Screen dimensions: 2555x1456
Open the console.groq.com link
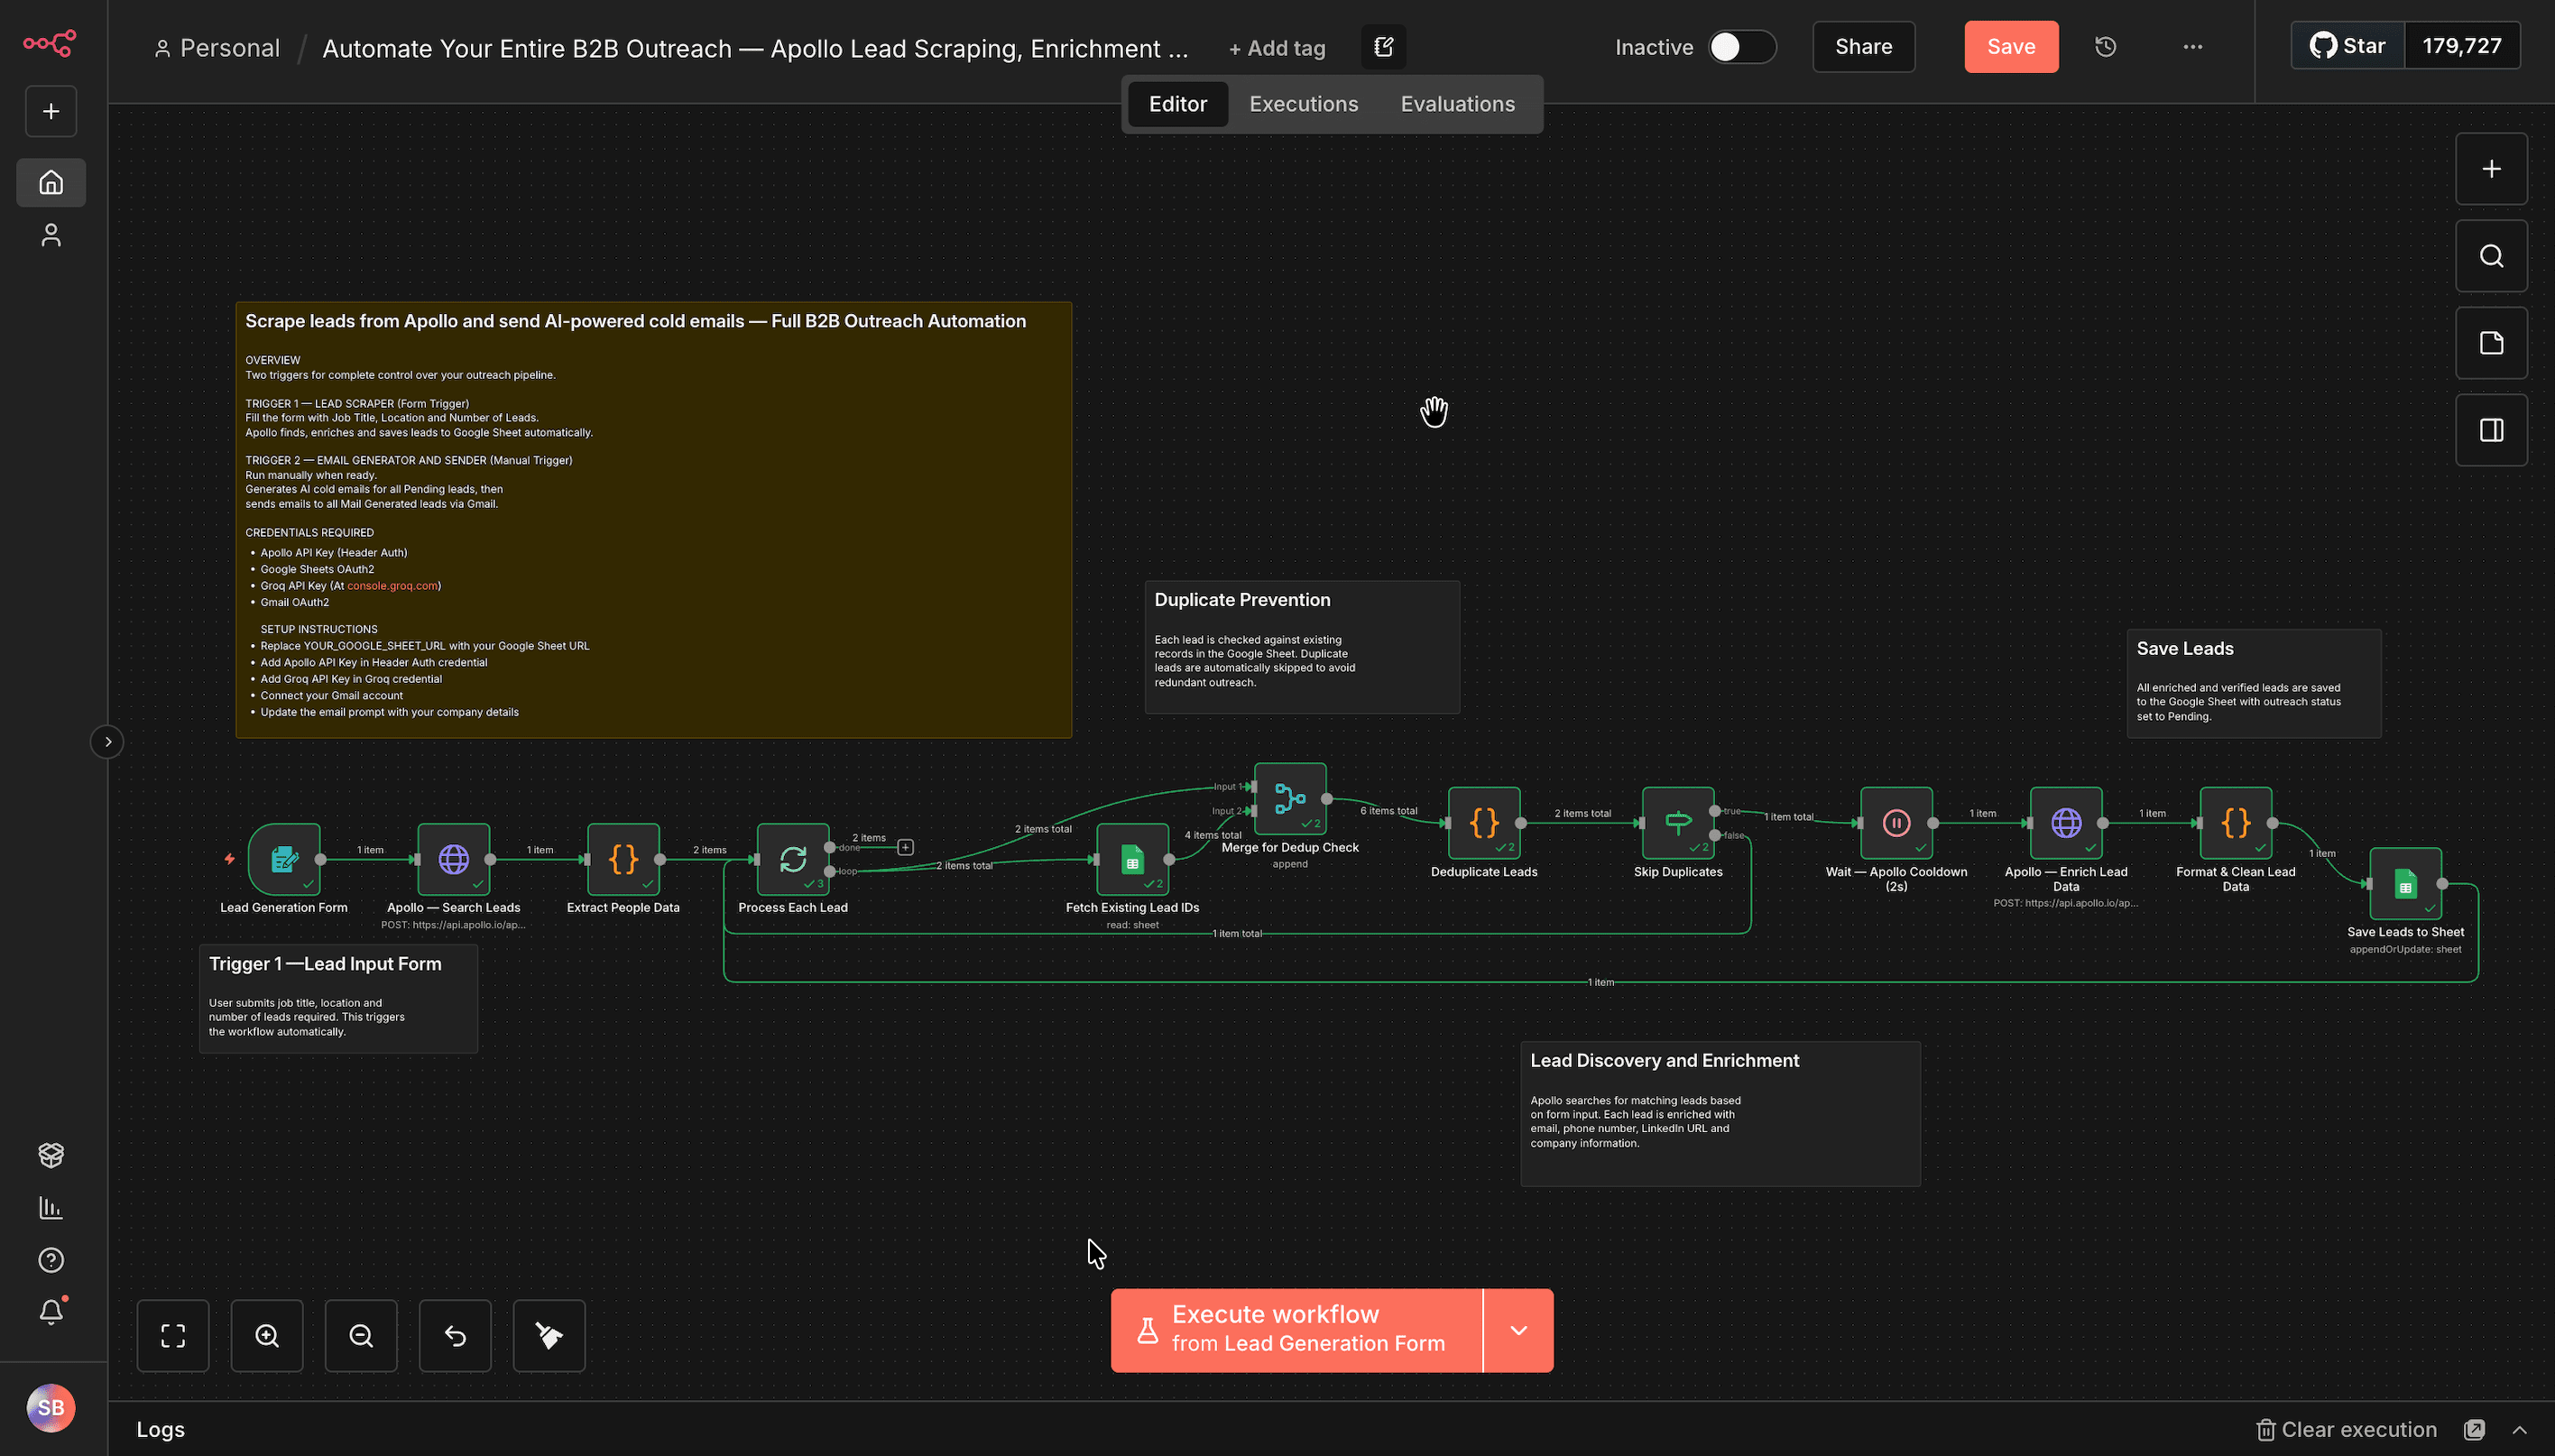[392, 586]
